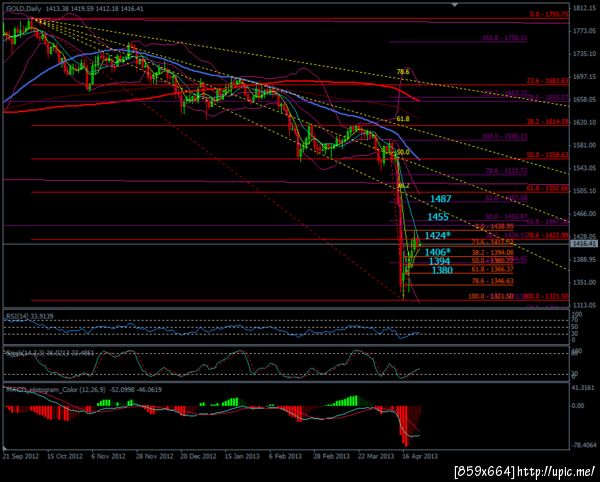Screen dimensions: 600x482
Task: Click the orange Fibonacci label 61.8 - 1366.37
Action: tap(492, 269)
